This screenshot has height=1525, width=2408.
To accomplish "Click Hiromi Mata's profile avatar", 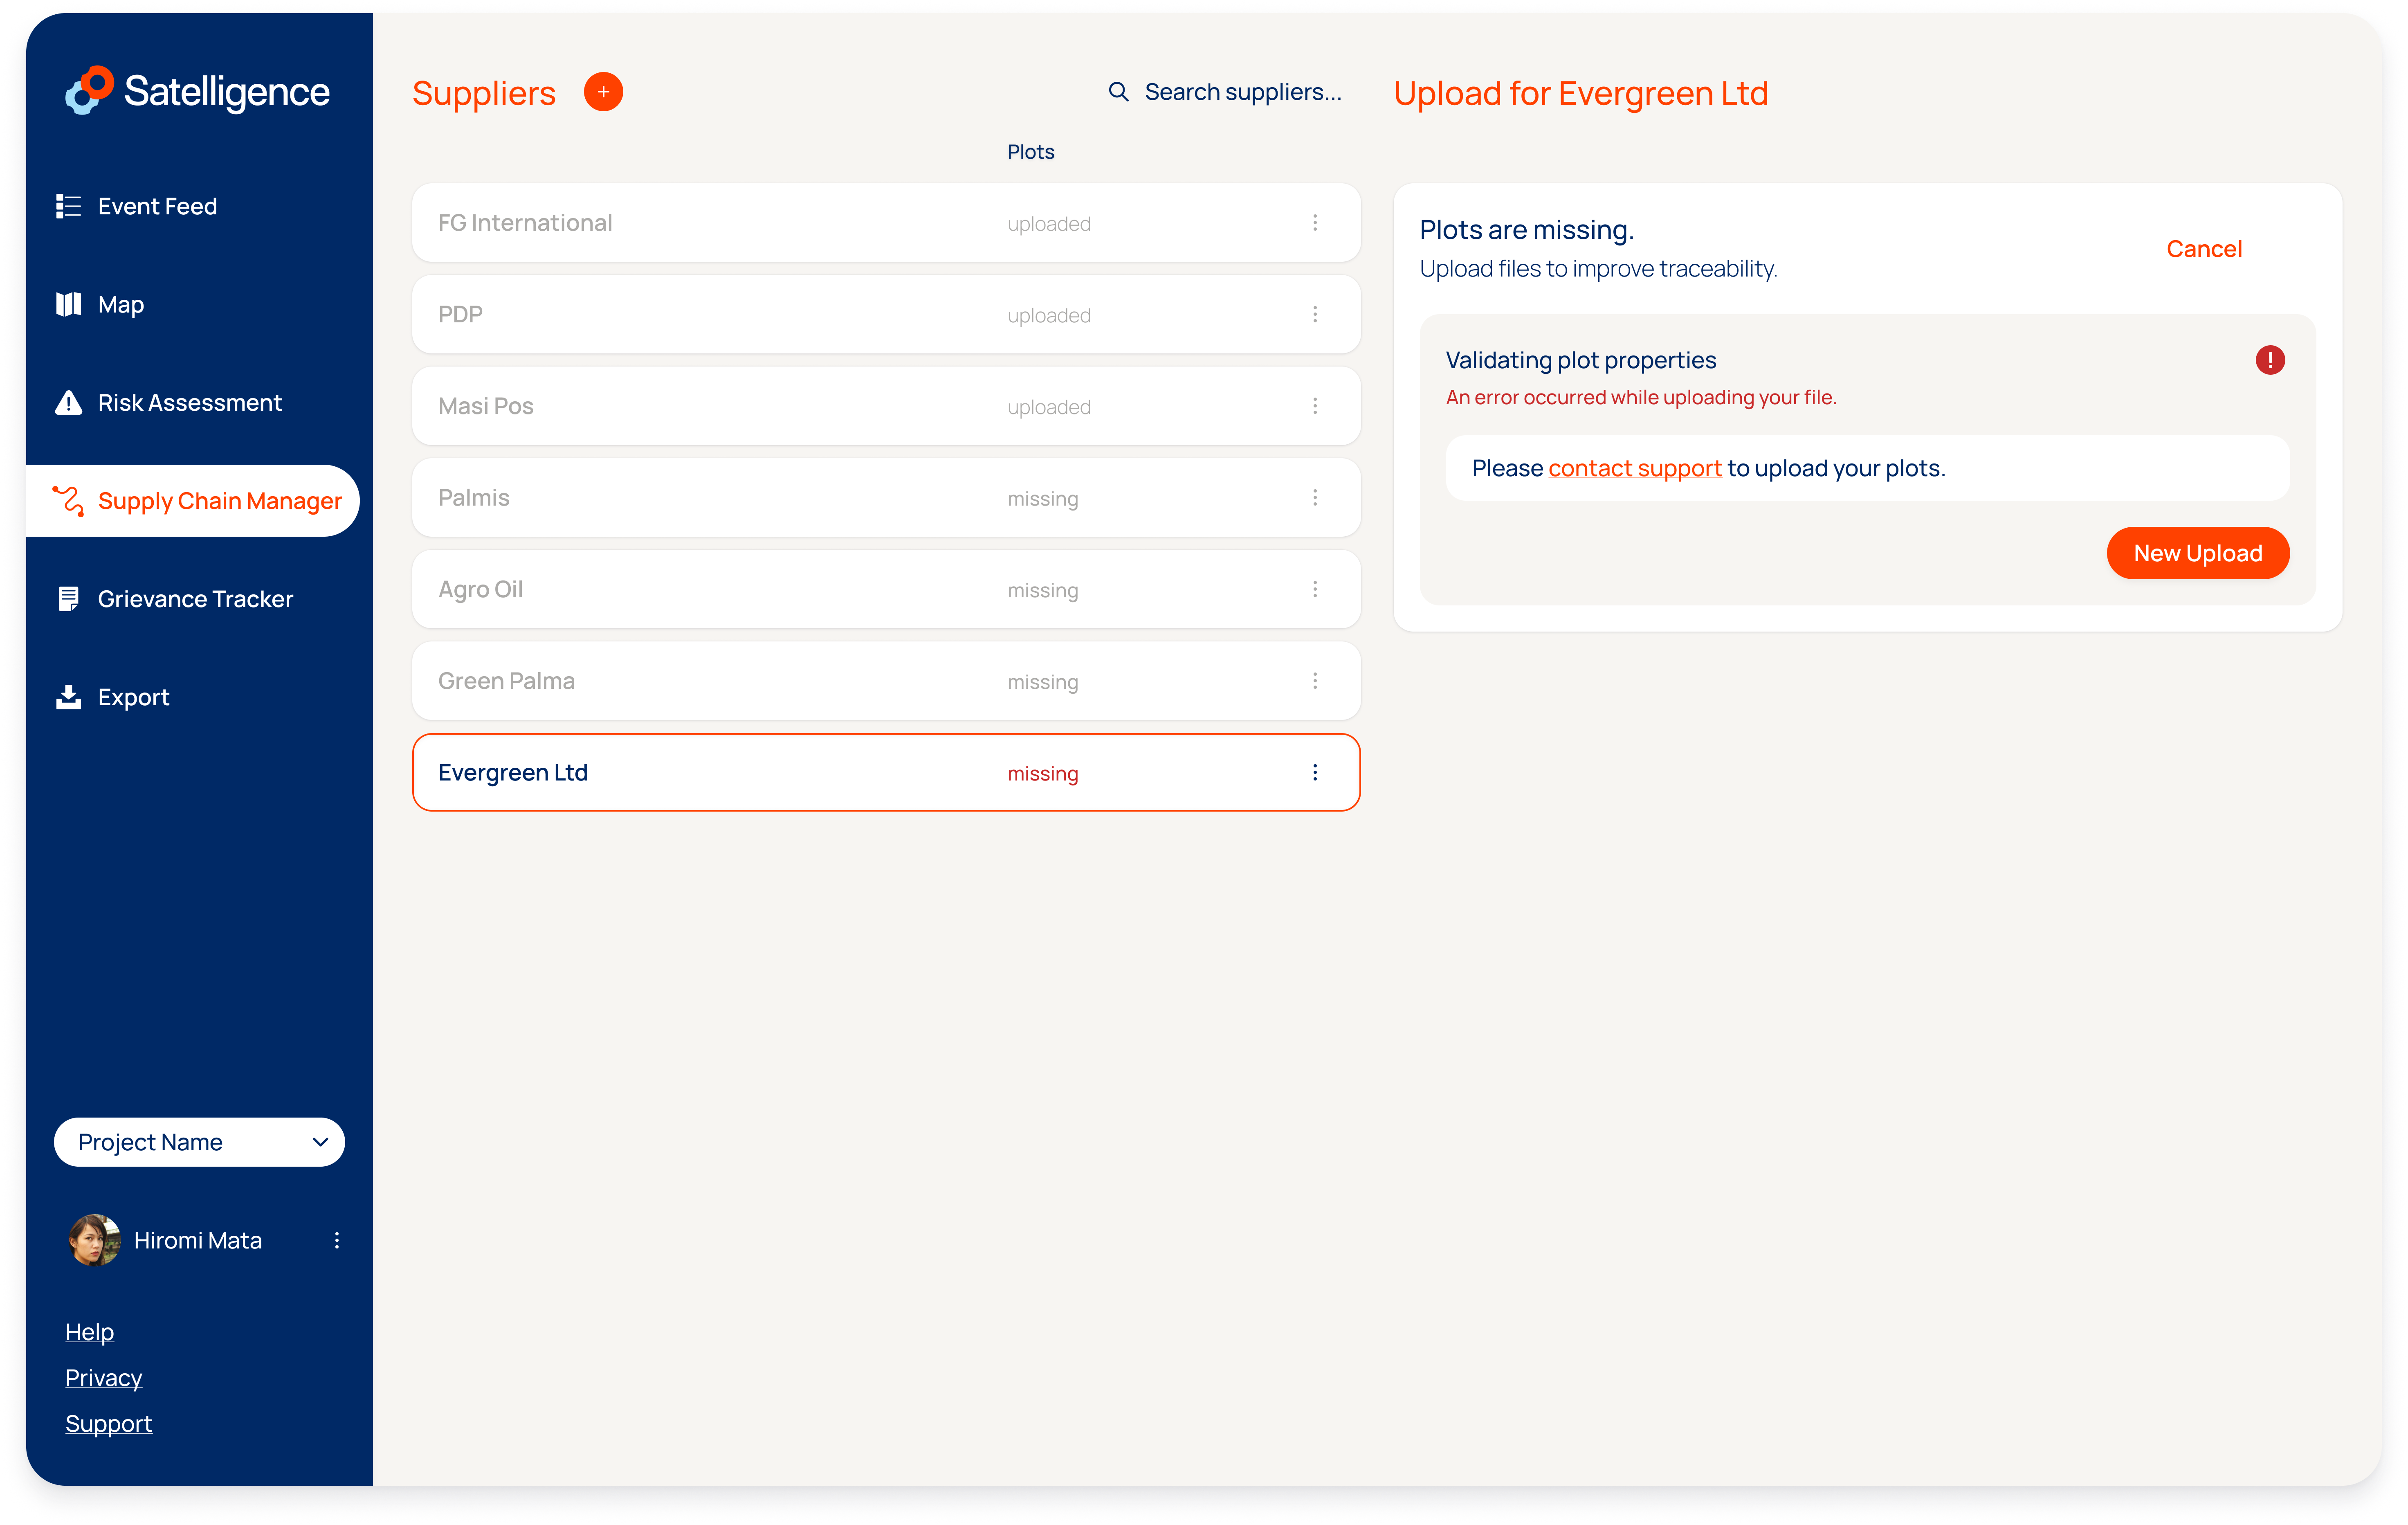I will pos(94,1240).
